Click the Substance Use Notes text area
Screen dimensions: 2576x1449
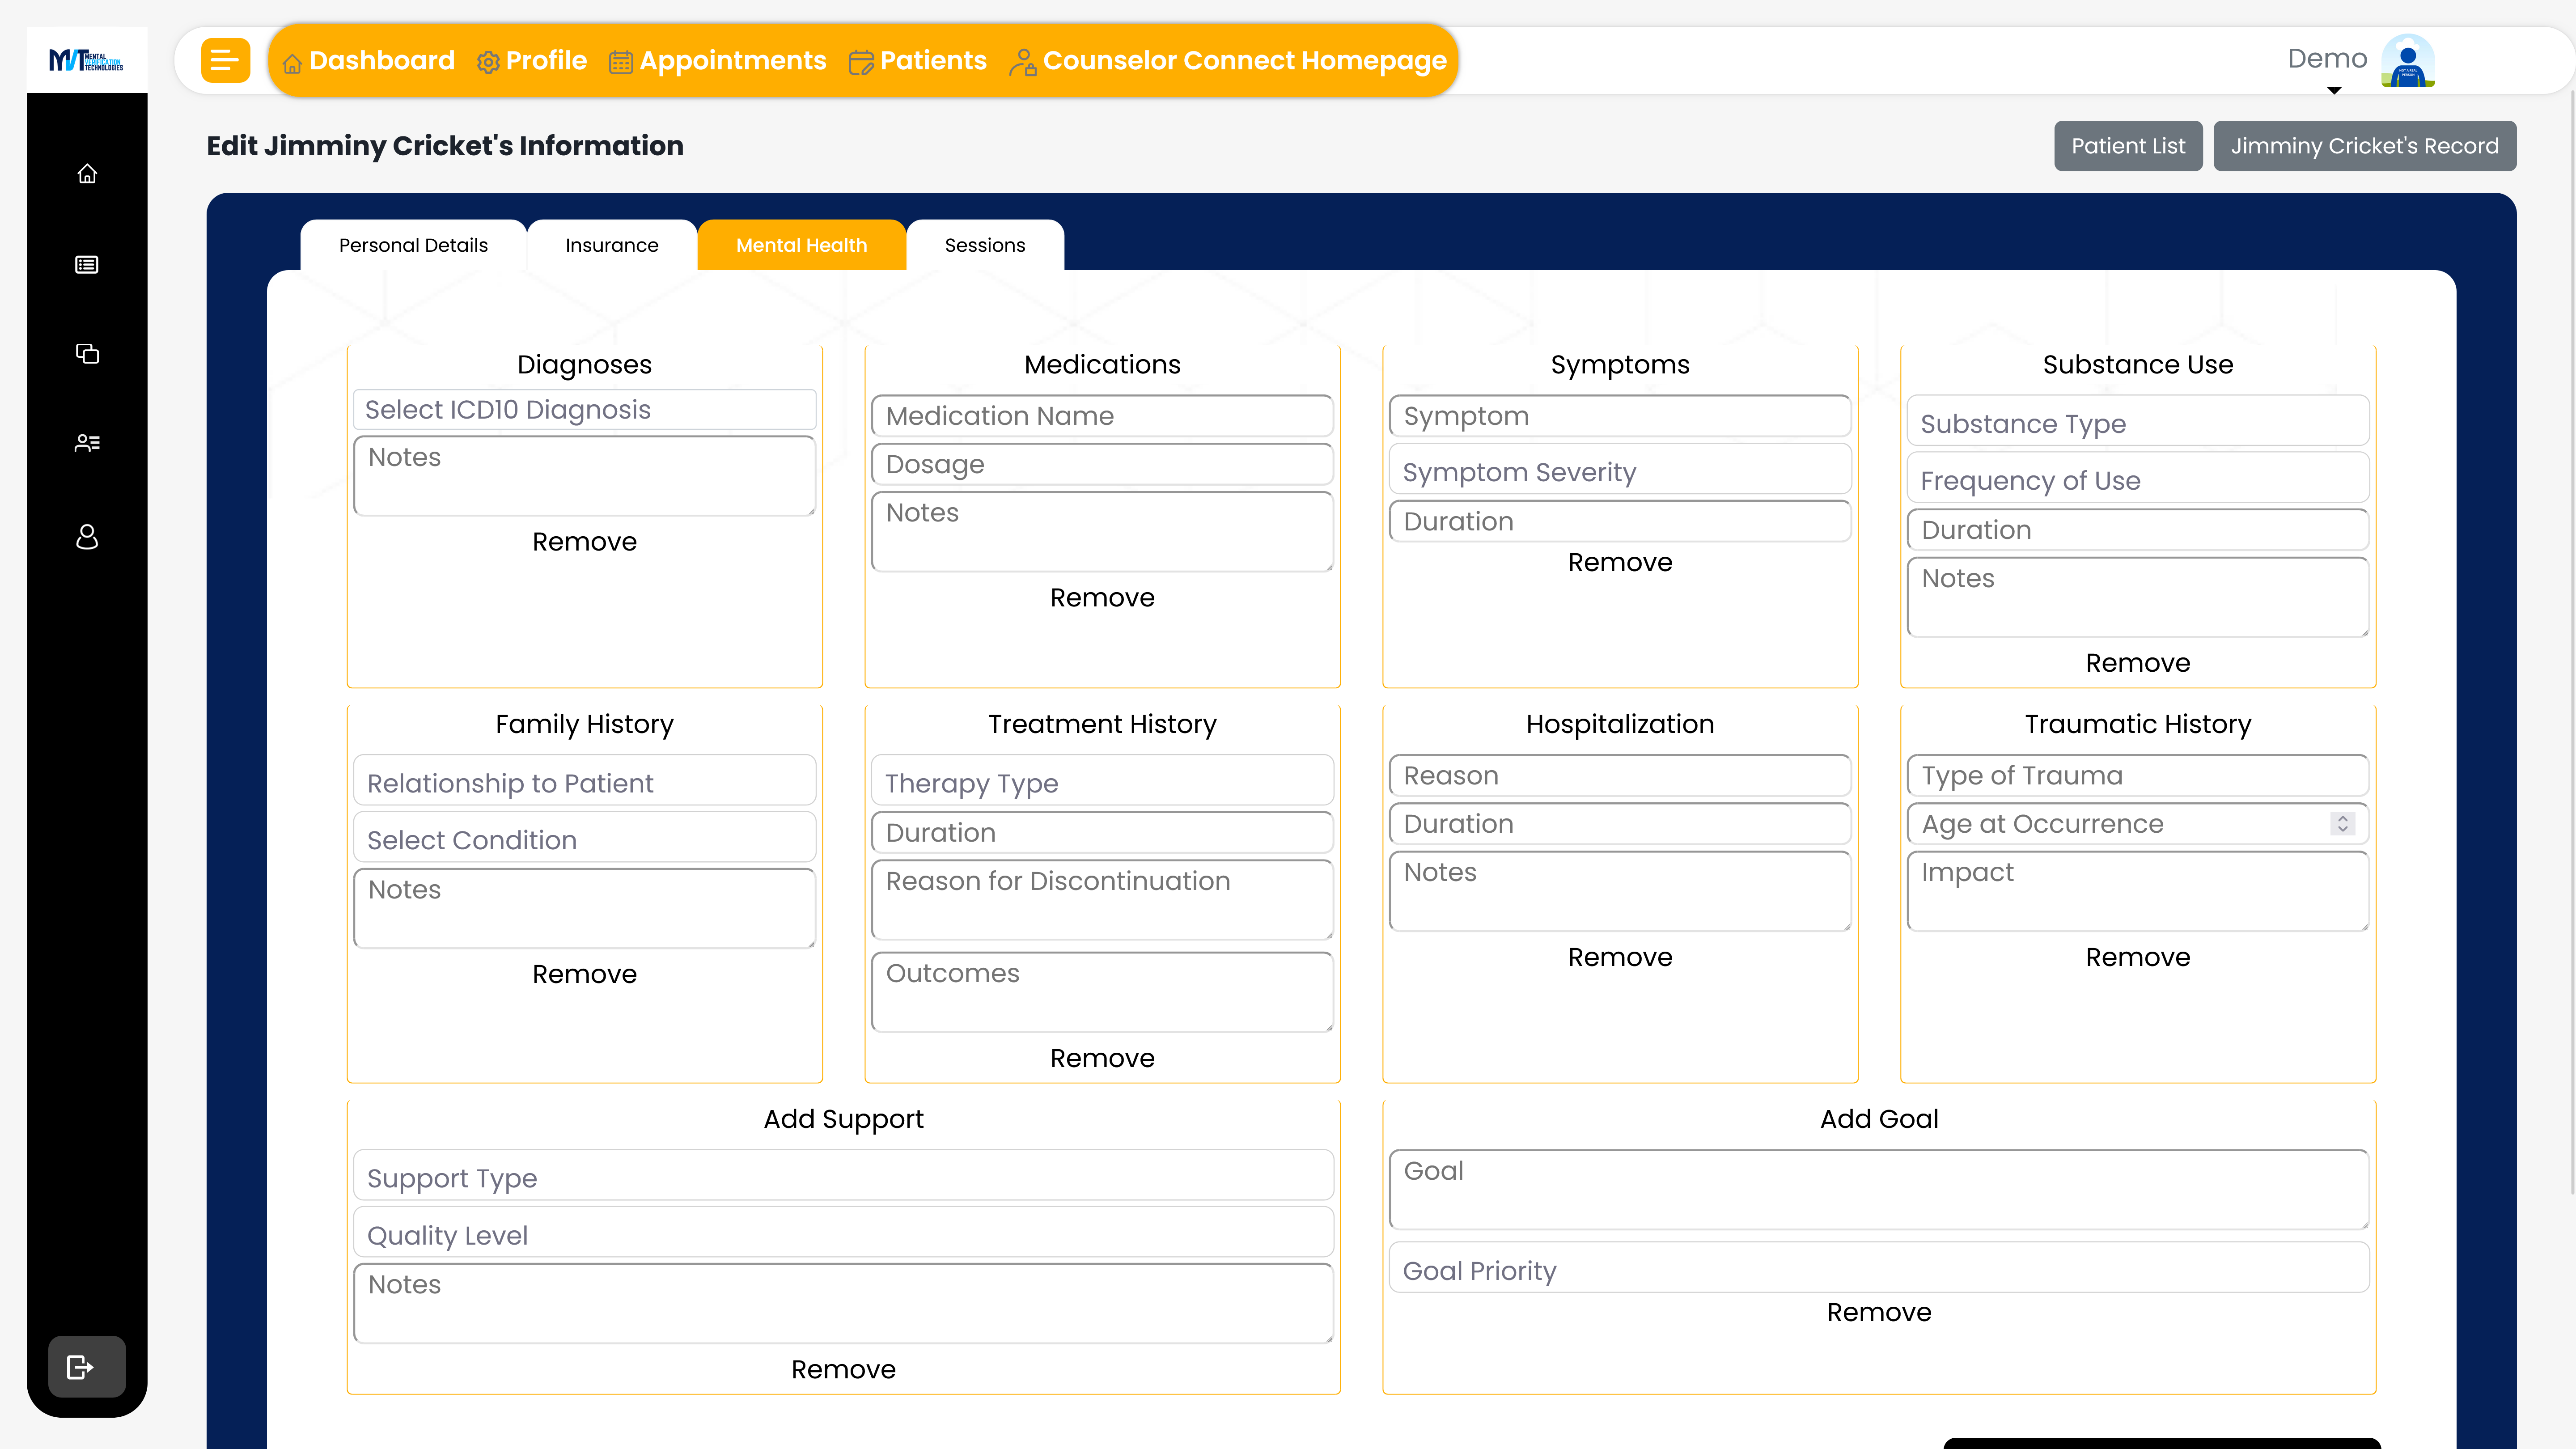point(2138,597)
